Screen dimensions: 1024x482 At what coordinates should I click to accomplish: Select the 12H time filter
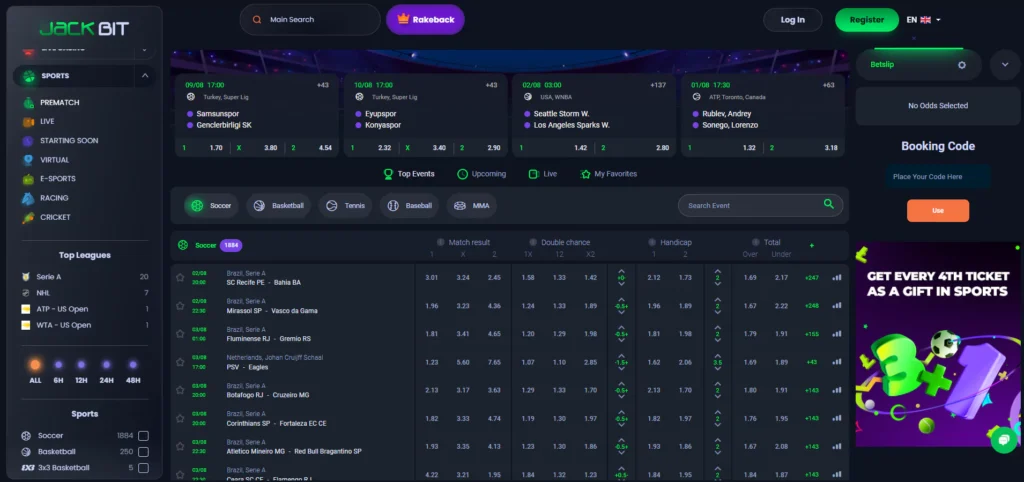[81, 371]
